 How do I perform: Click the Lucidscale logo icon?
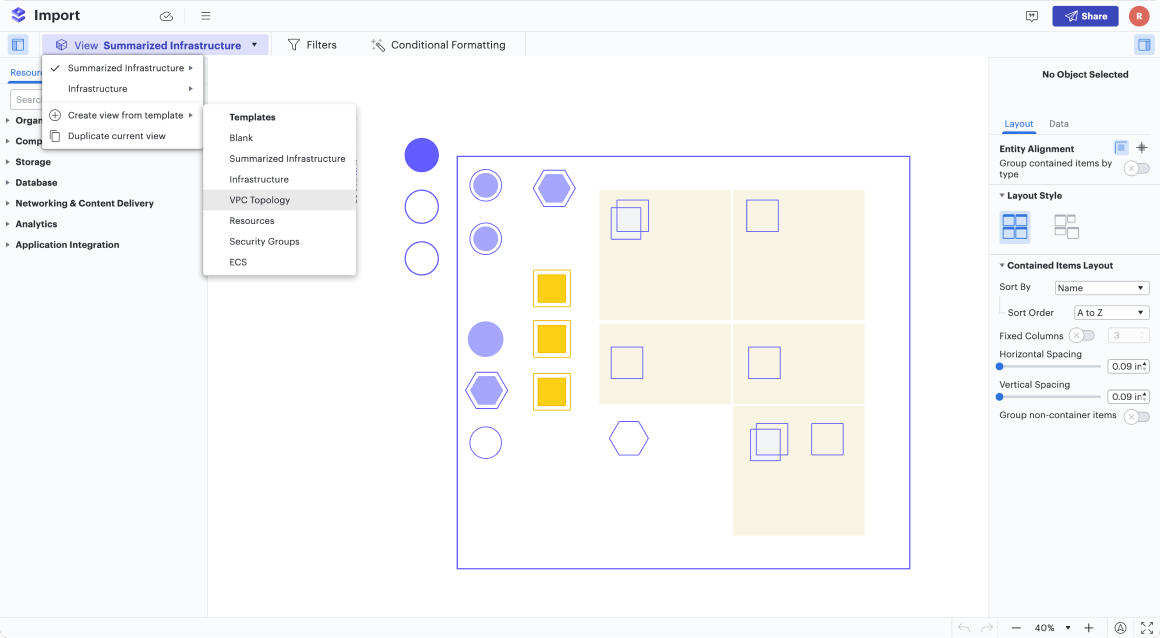18,15
